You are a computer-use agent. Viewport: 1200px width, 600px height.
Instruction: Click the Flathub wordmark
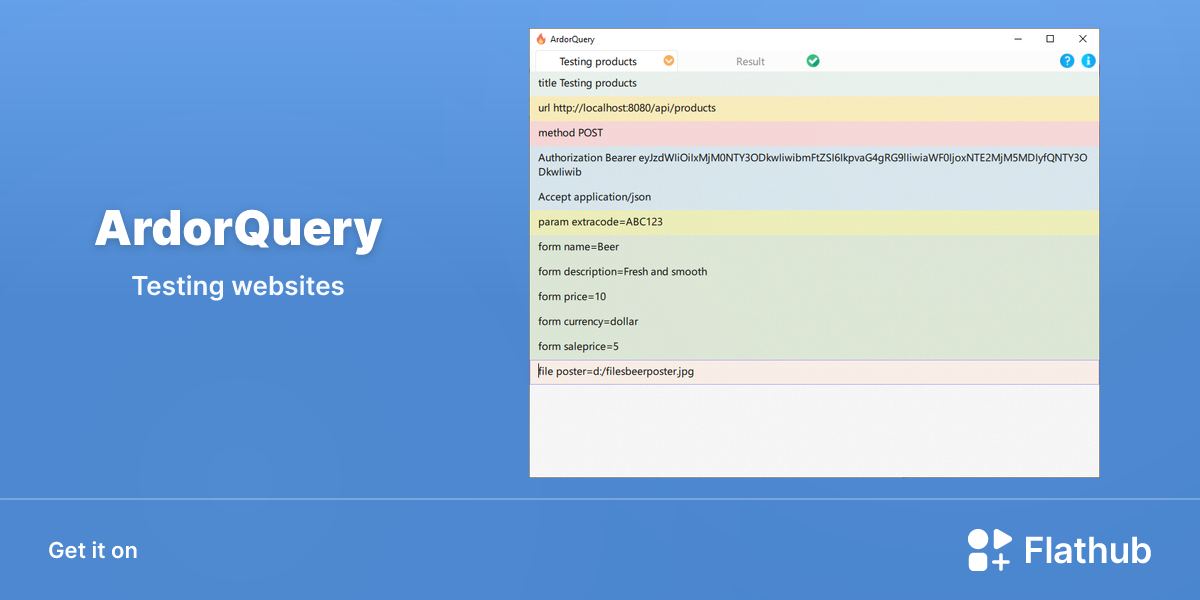coord(1088,550)
